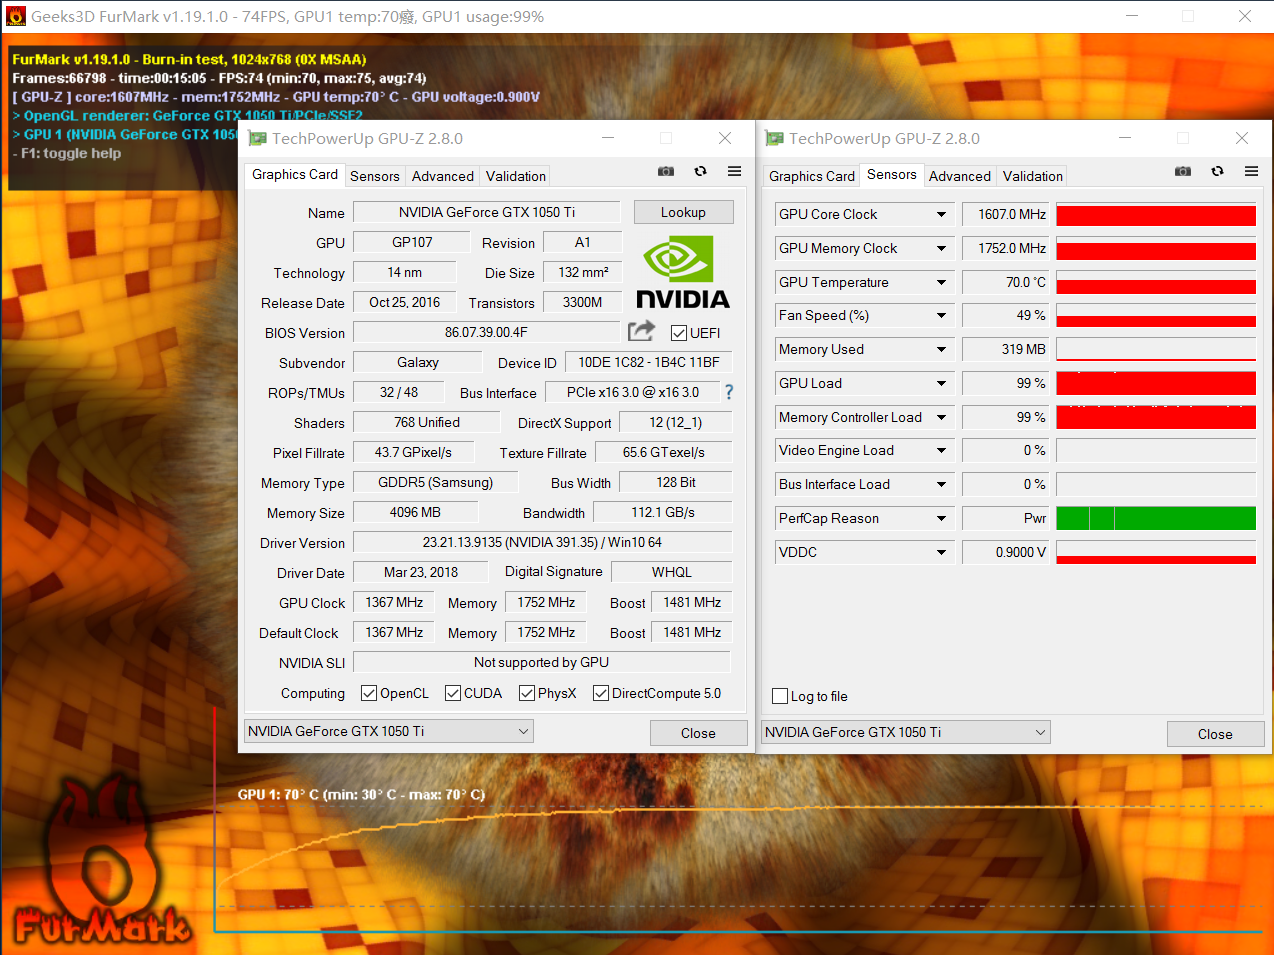Click the GPU Temperature red graph bar
Image resolution: width=1274 pixels, height=955 pixels.
click(1156, 282)
